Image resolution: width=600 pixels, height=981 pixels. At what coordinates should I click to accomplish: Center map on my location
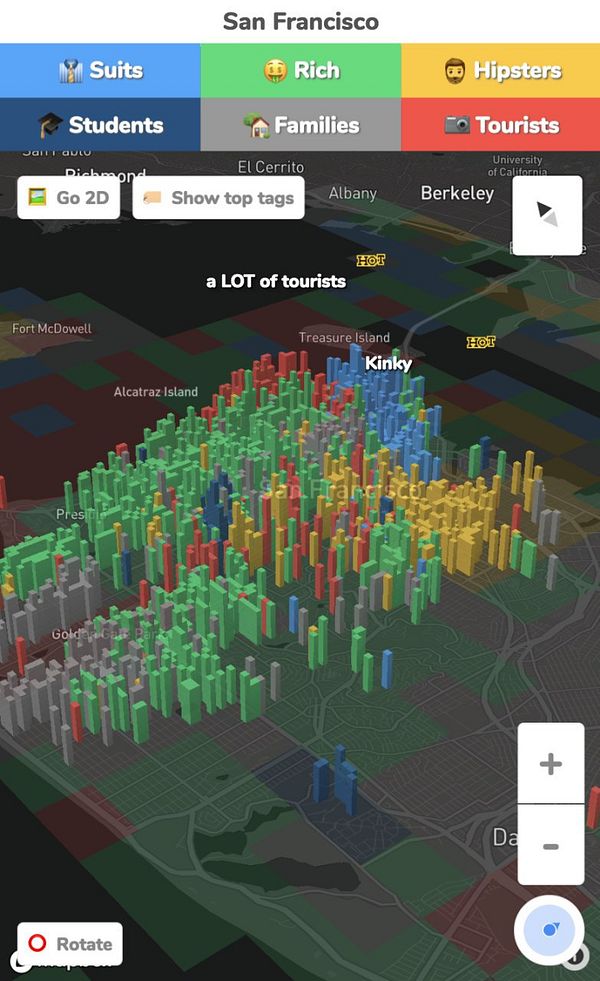[549, 930]
